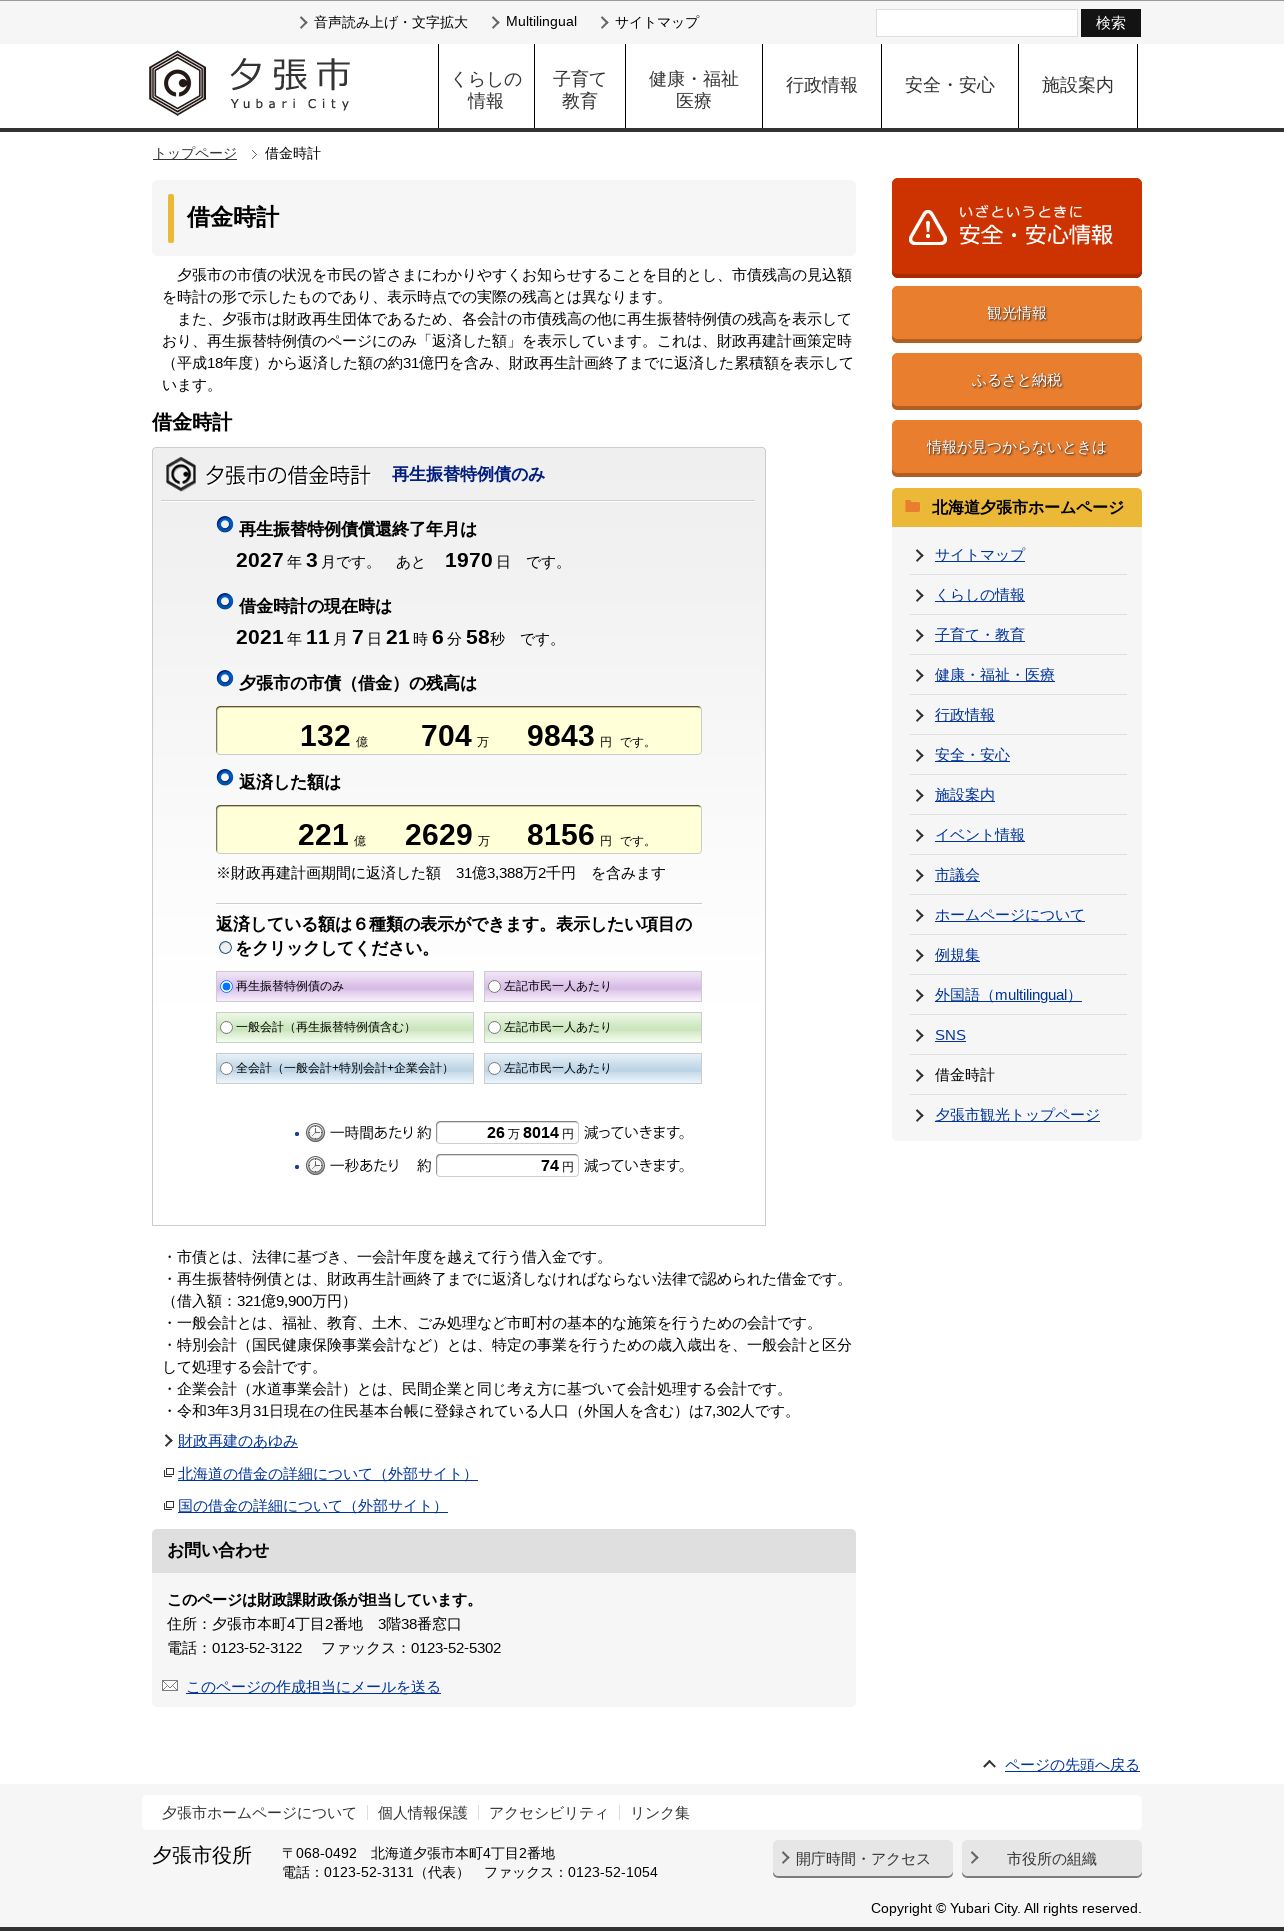Screen dimensions: 1284x1931
Task: Click chevron beside サイトマップ in top bar
Action: tap(604, 22)
